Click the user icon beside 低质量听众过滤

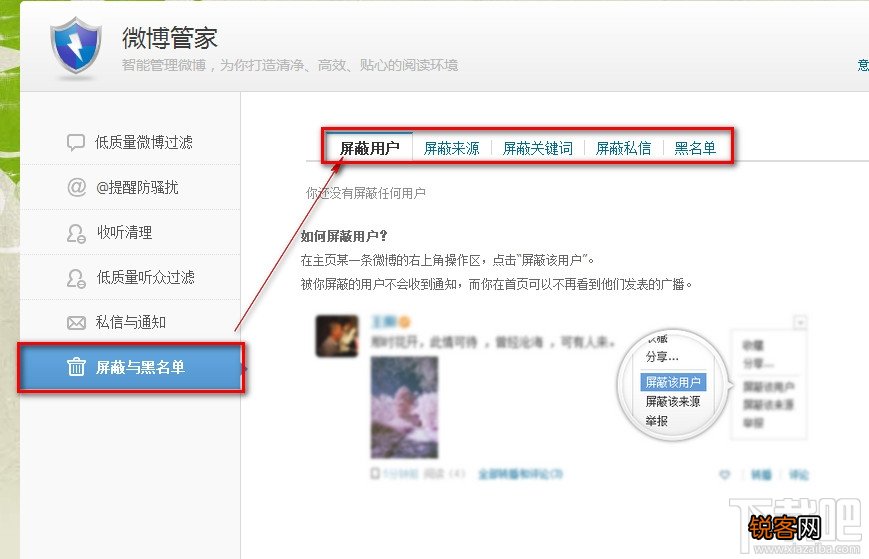(76, 278)
